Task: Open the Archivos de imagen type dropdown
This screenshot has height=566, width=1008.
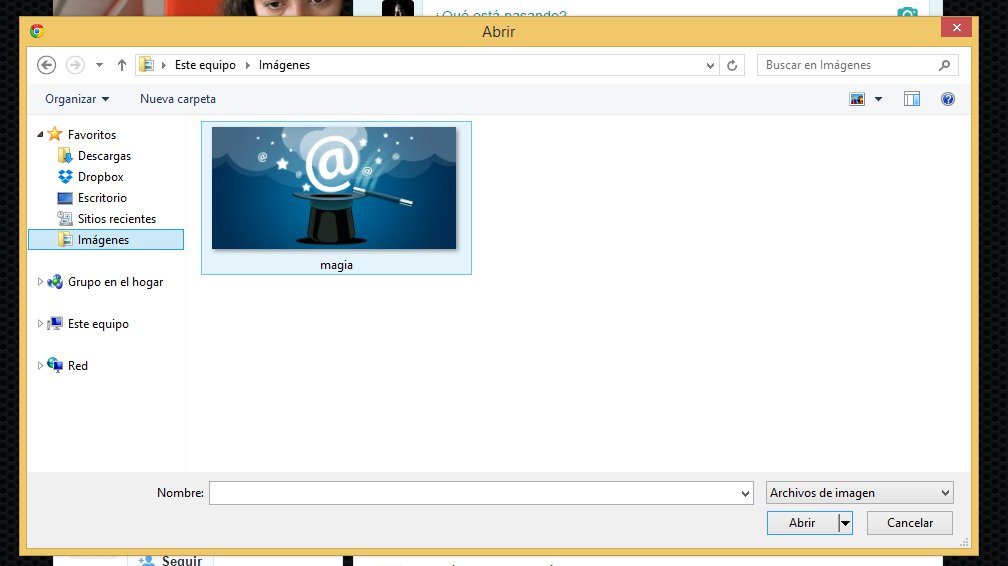Action: (860, 493)
